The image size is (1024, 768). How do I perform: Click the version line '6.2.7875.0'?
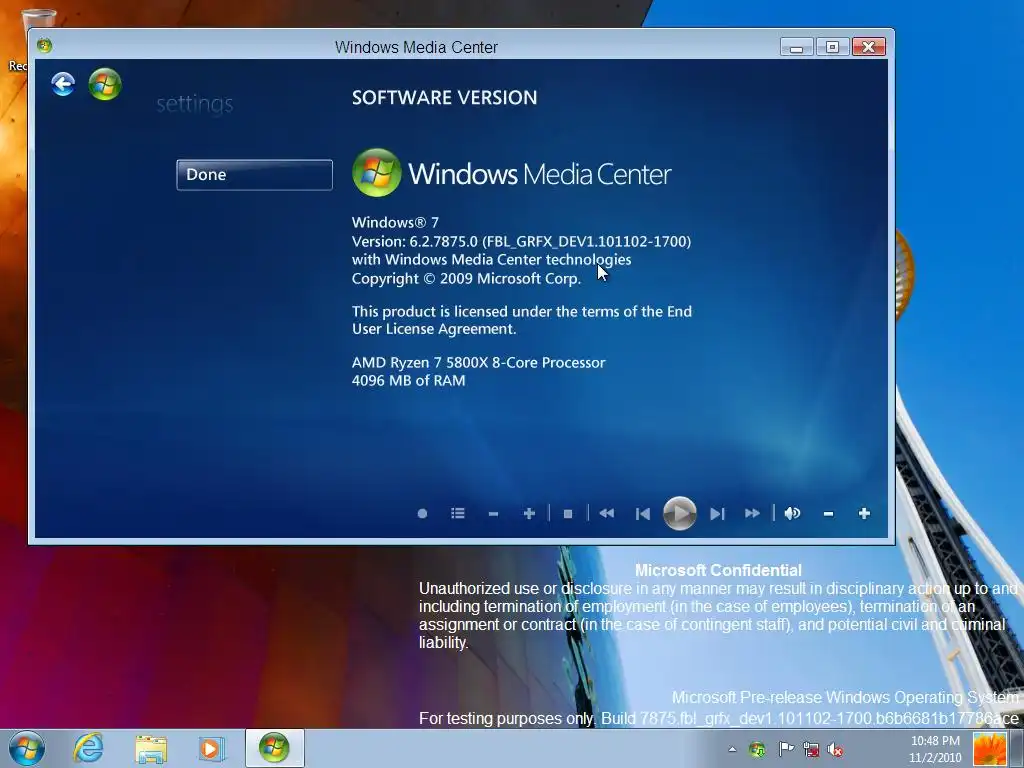click(x=521, y=241)
